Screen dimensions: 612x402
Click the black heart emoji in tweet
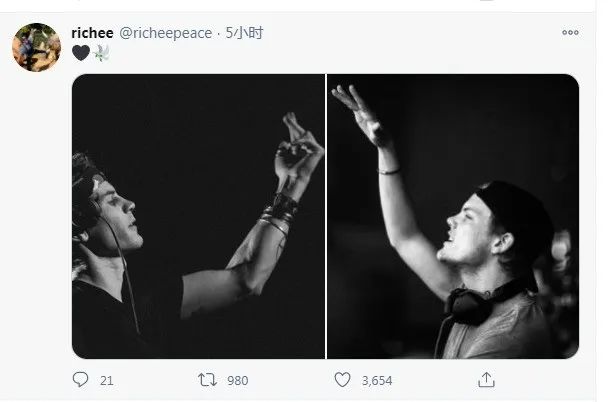(81, 53)
